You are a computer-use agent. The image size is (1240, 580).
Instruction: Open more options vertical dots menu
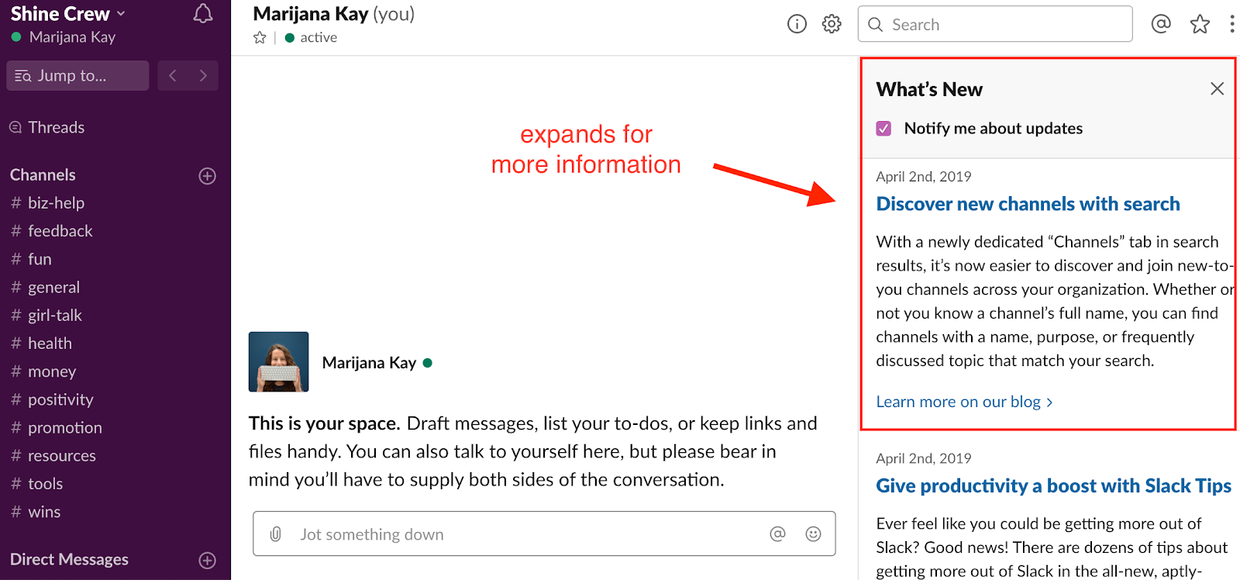(x=1232, y=25)
